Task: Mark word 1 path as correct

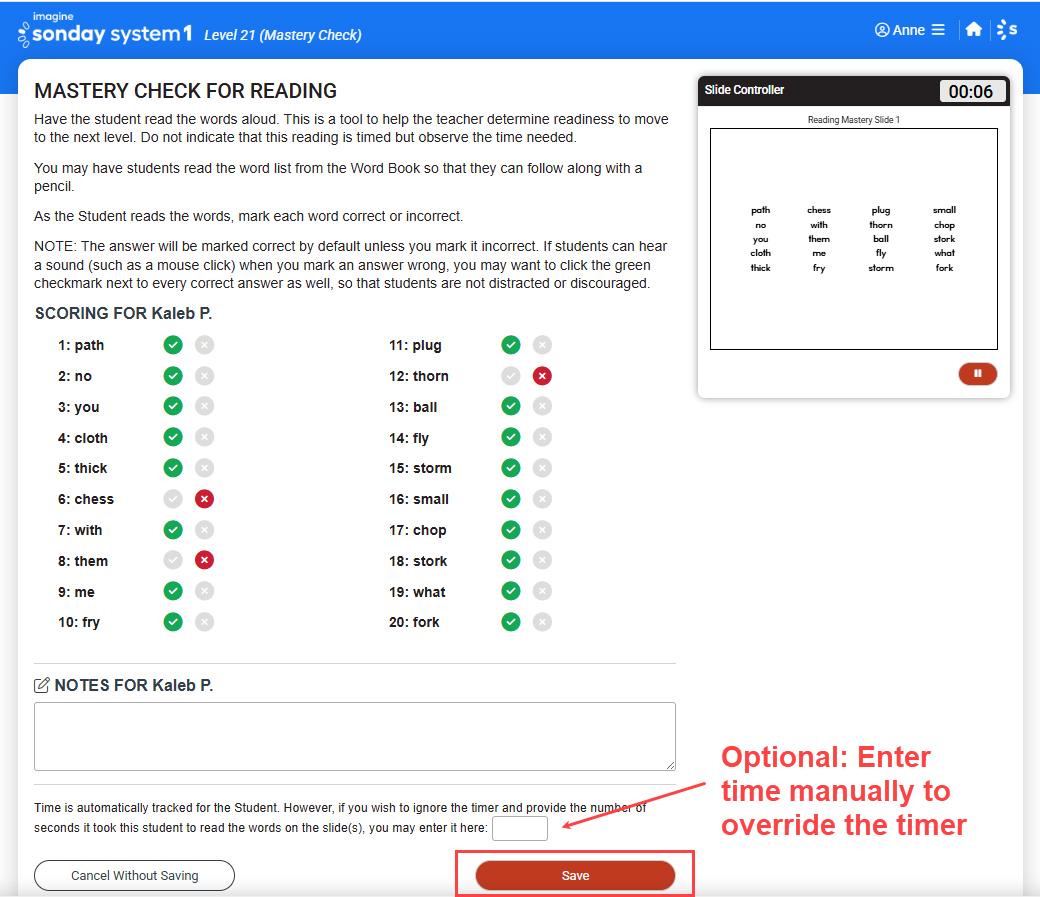Action: (173, 345)
